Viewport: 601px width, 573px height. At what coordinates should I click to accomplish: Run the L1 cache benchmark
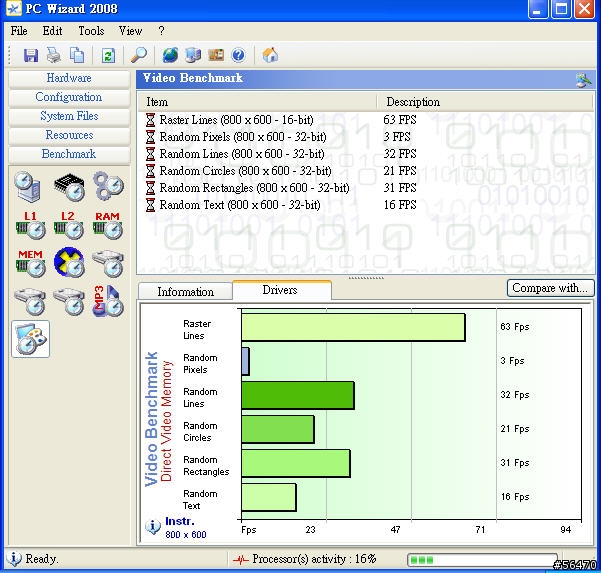click(31, 225)
